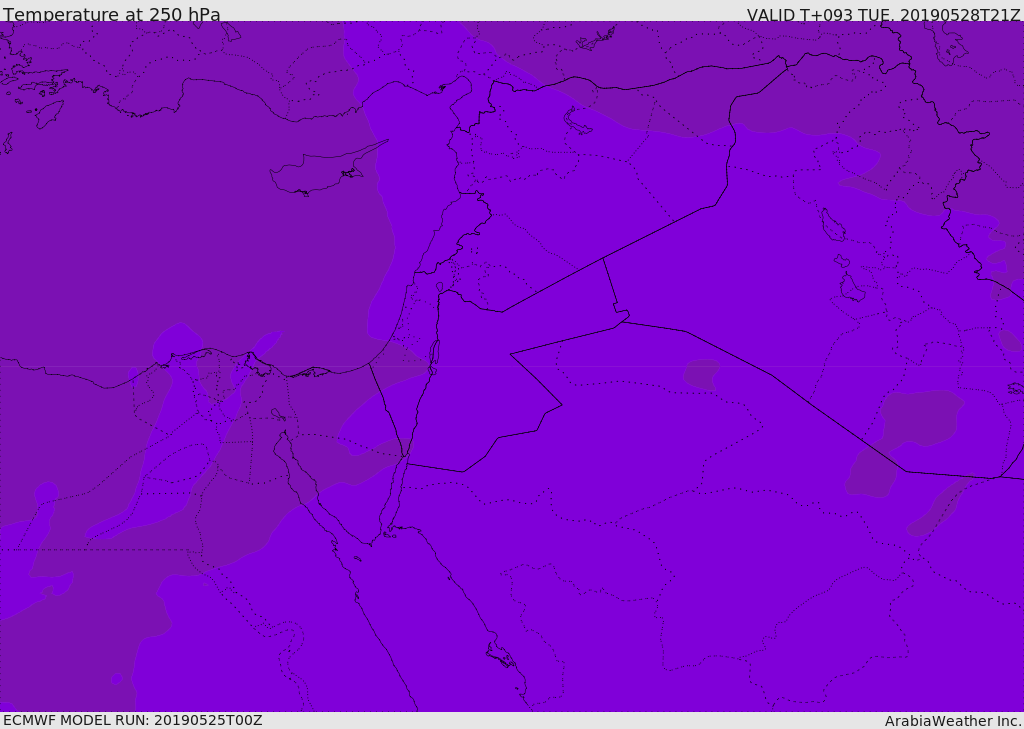Click the 'VALID T+093 TUE. 20190528T21Z' label
The width and height of the screenshot is (1024, 729).
click(884, 15)
